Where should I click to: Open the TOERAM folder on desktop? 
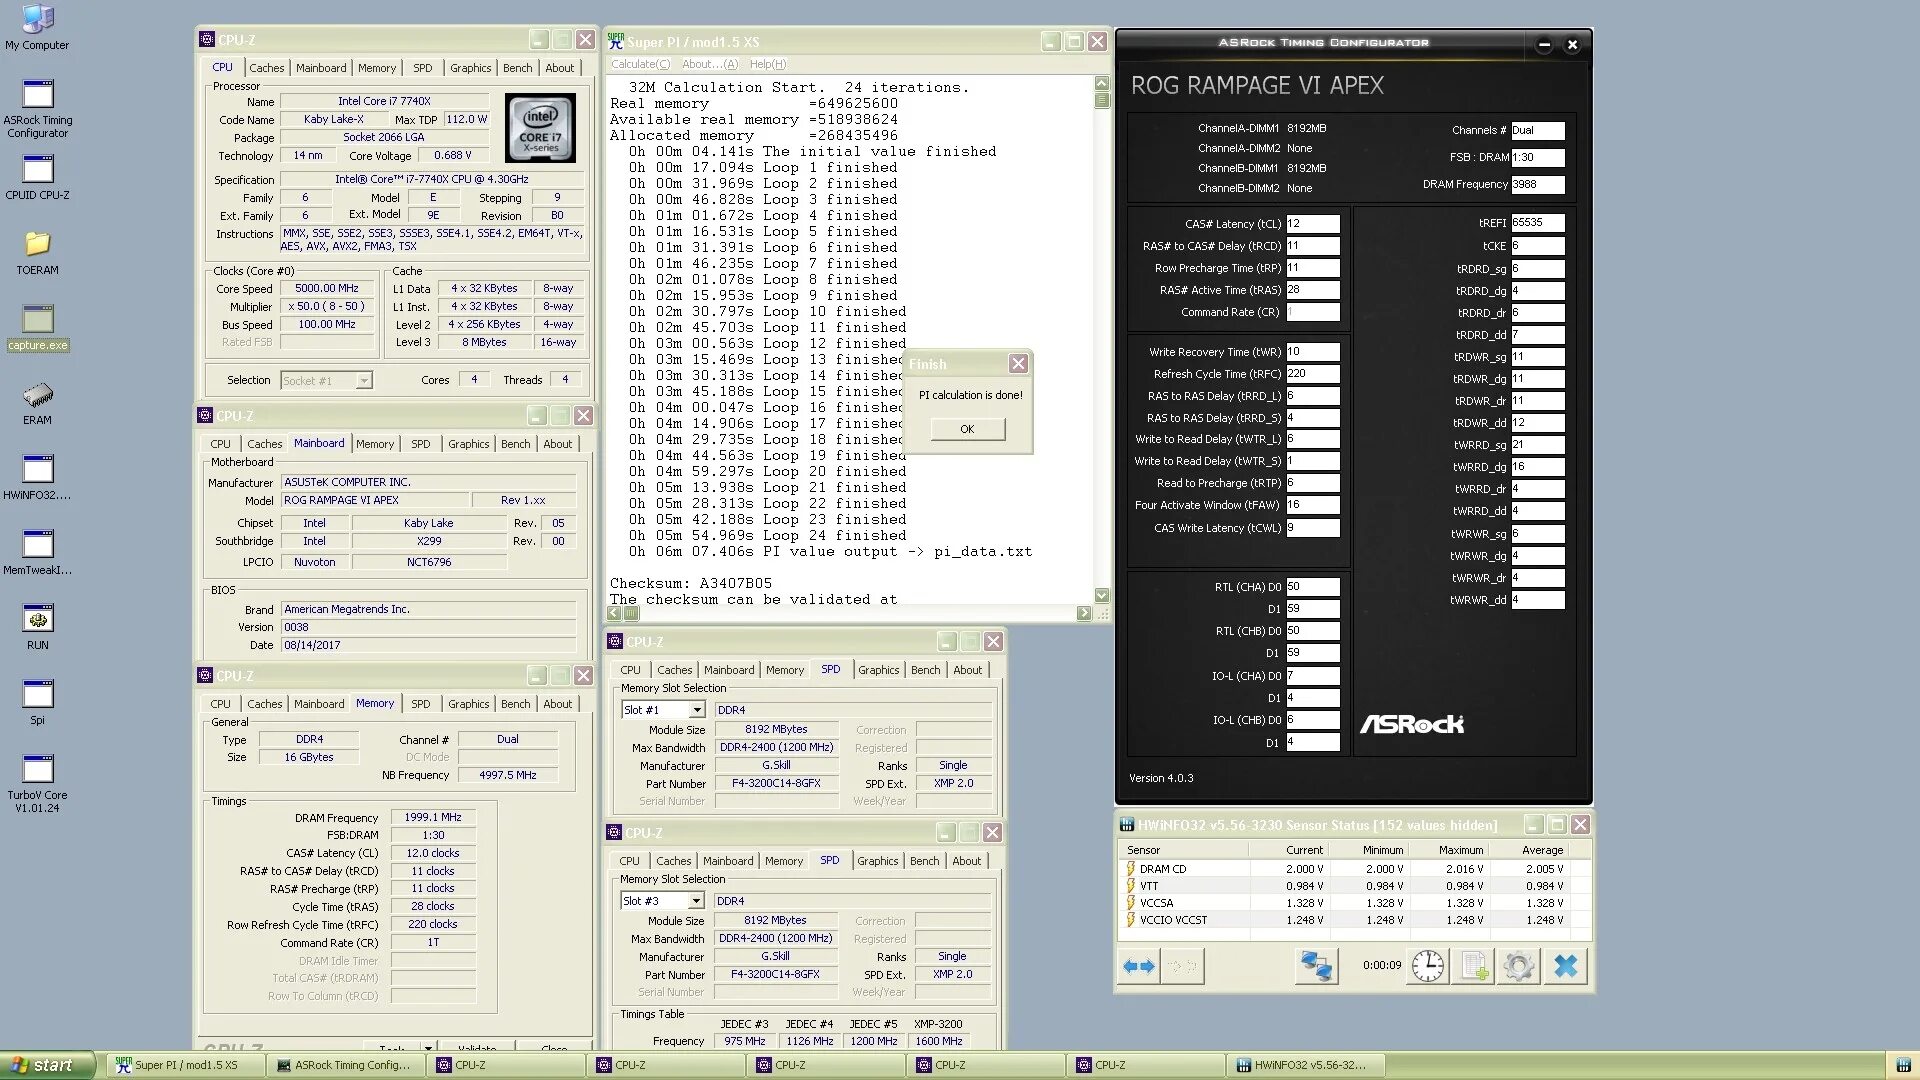[x=37, y=253]
